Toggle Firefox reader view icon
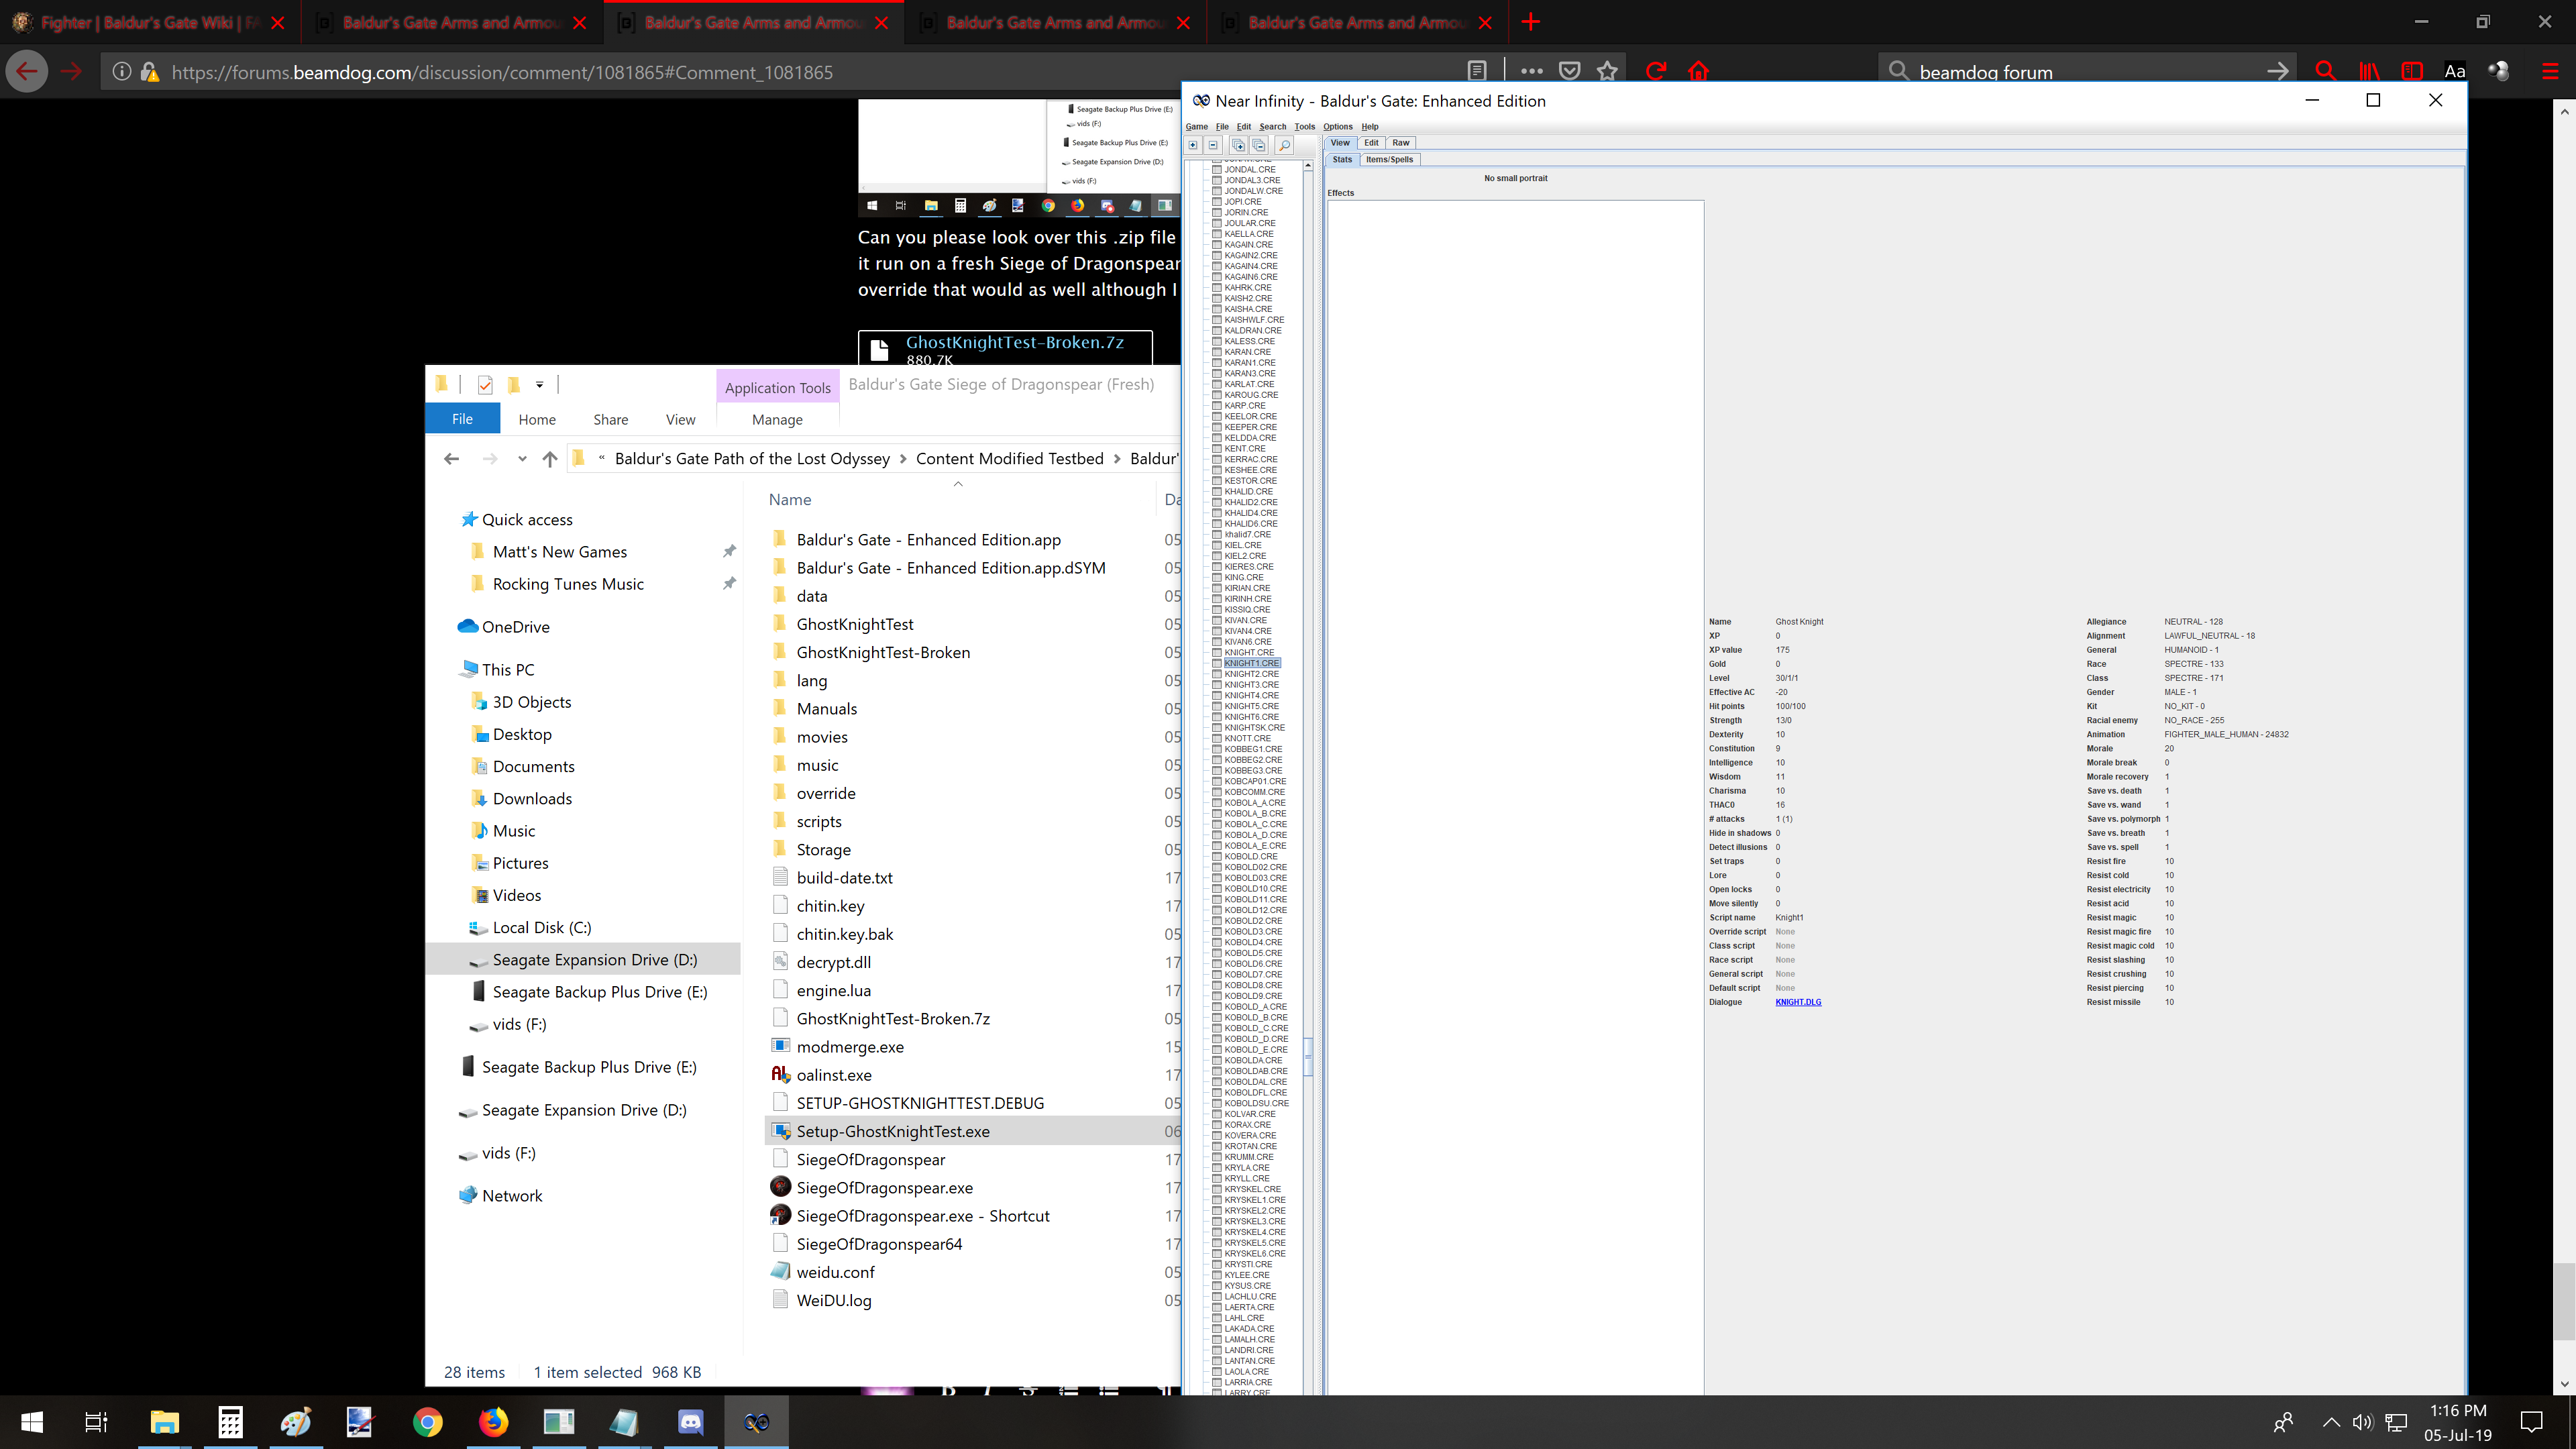The height and width of the screenshot is (1449, 2576). point(1477,71)
